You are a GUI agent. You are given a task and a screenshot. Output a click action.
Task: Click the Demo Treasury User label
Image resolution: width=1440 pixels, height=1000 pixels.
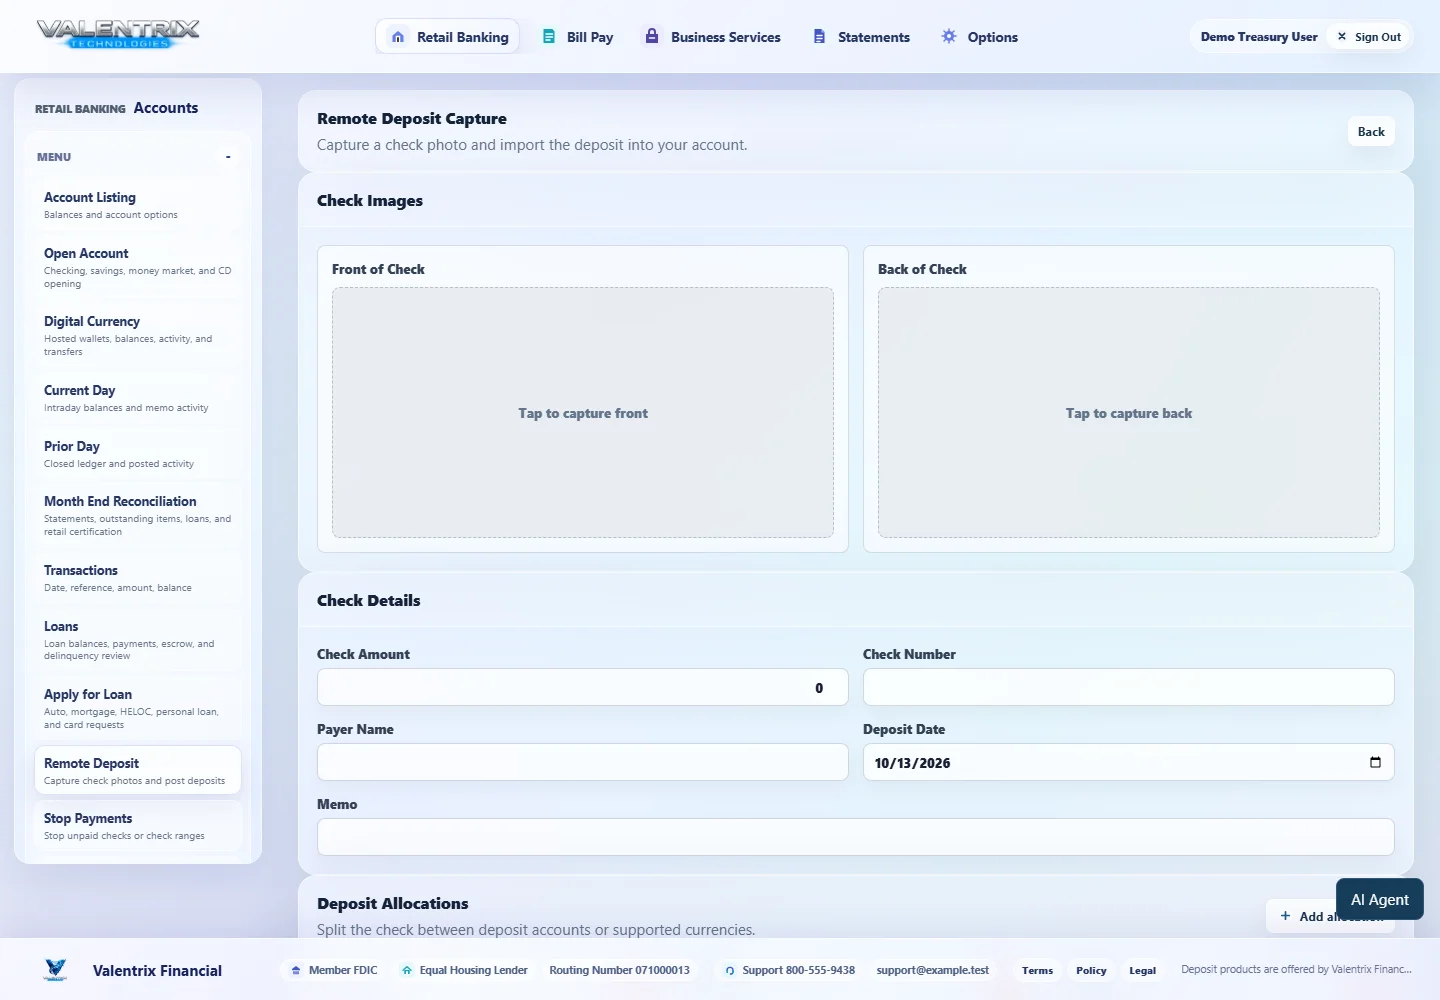pyautogui.click(x=1259, y=37)
